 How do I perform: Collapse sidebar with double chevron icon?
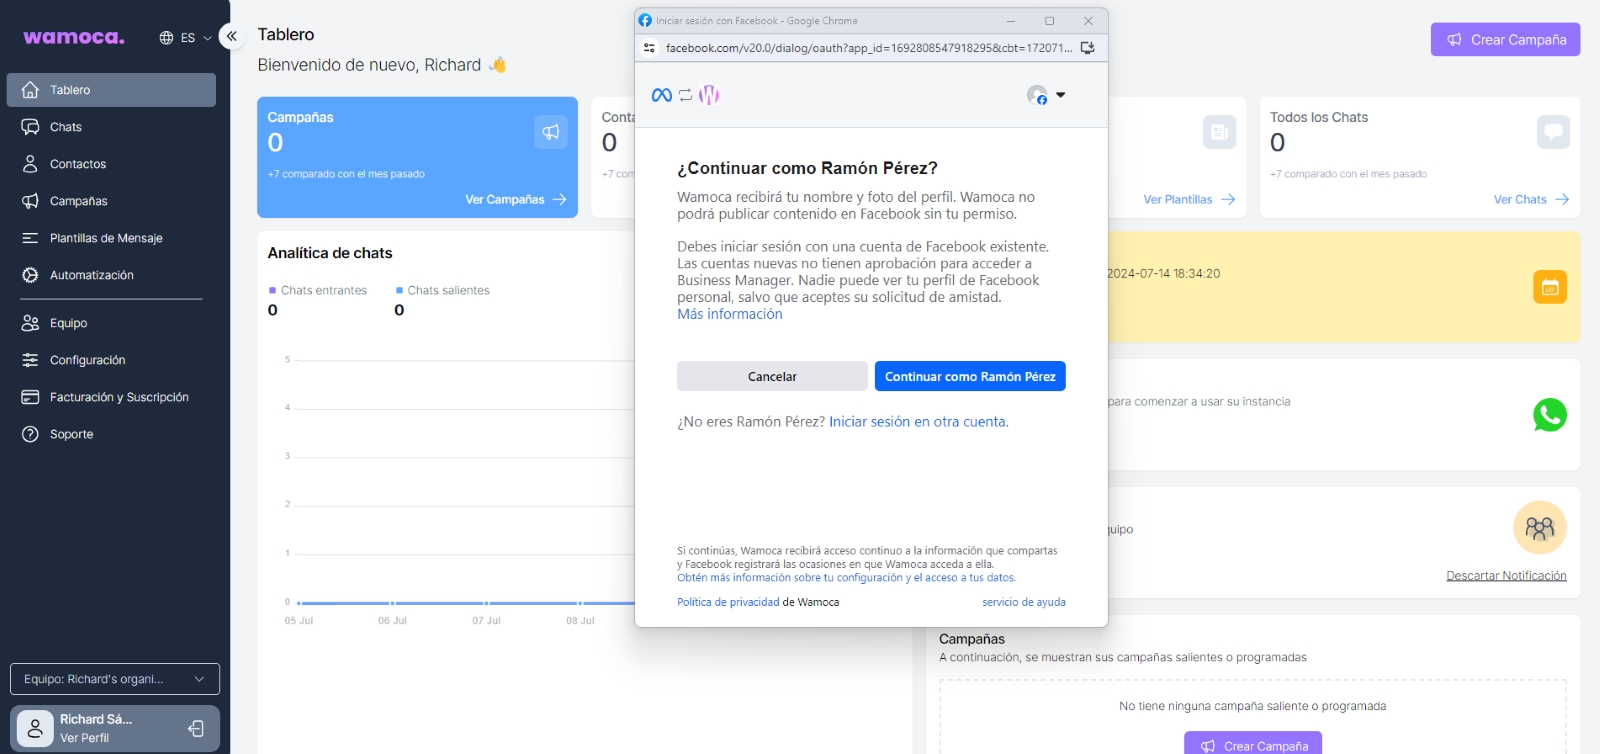(x=231, y=37)
